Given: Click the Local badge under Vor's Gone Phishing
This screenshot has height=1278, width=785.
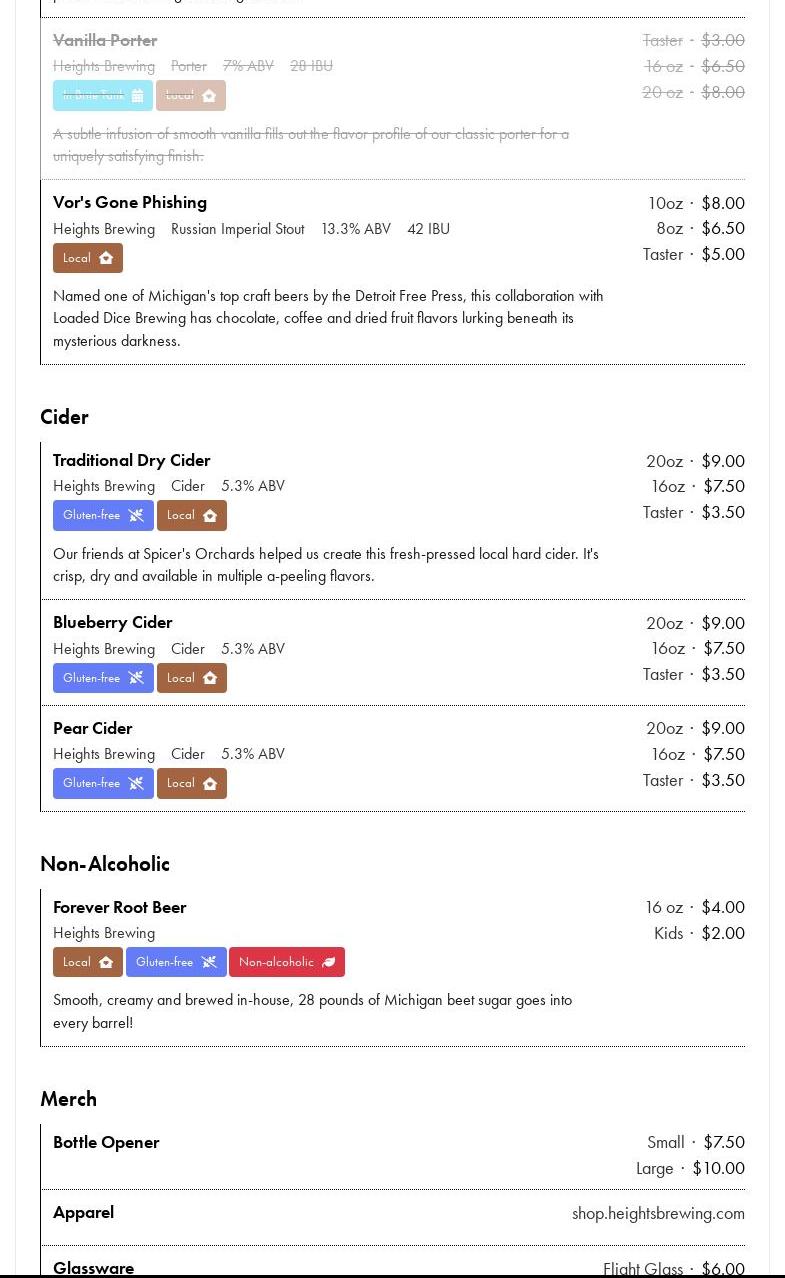Looking at the screenshot, I should [x=88, y=258].
